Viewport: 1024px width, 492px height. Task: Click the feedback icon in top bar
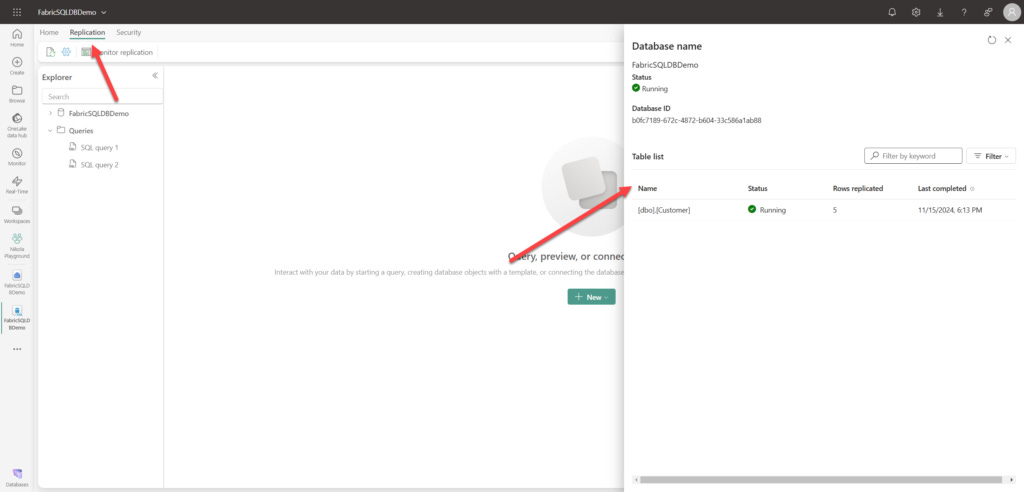click(987, 12)
